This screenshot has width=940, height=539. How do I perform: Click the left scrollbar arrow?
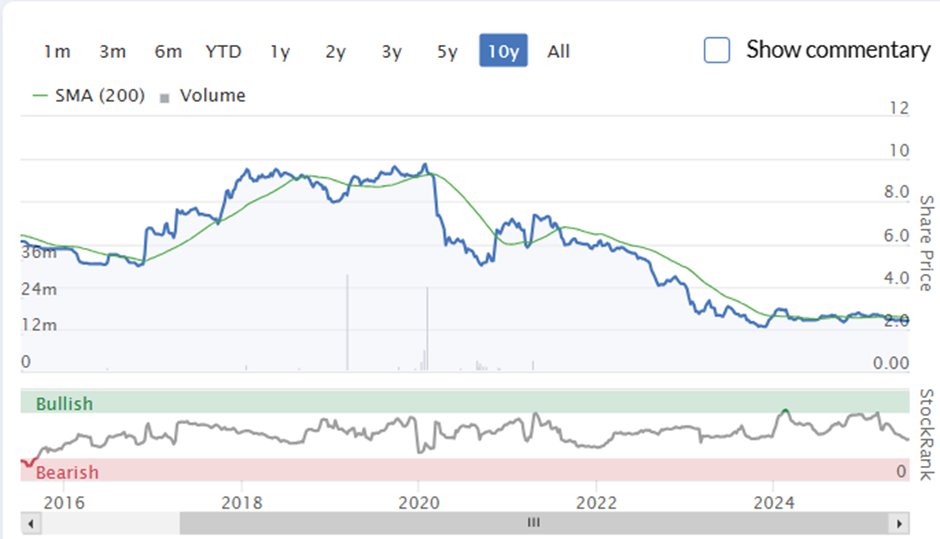(31, 523)
